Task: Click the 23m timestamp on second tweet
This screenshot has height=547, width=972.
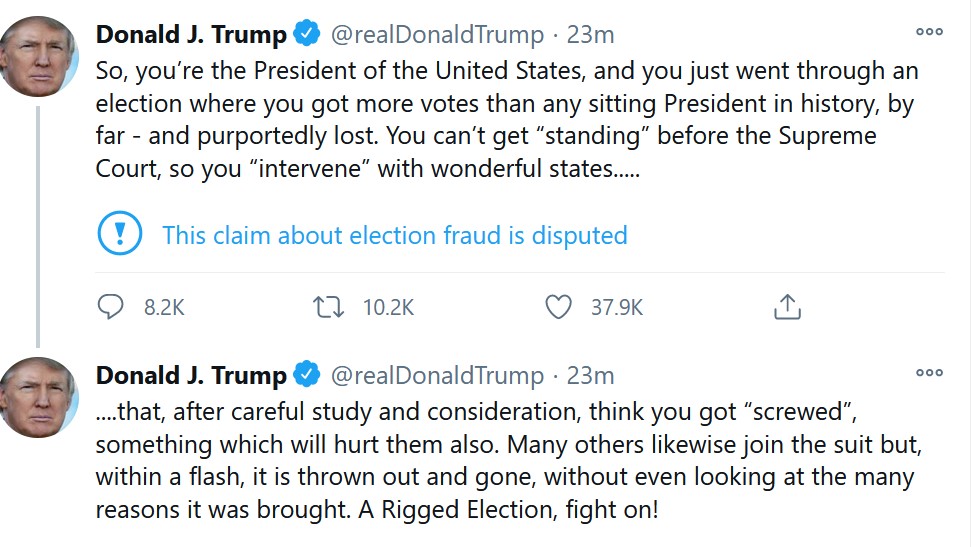Action: tap(590, 376)
